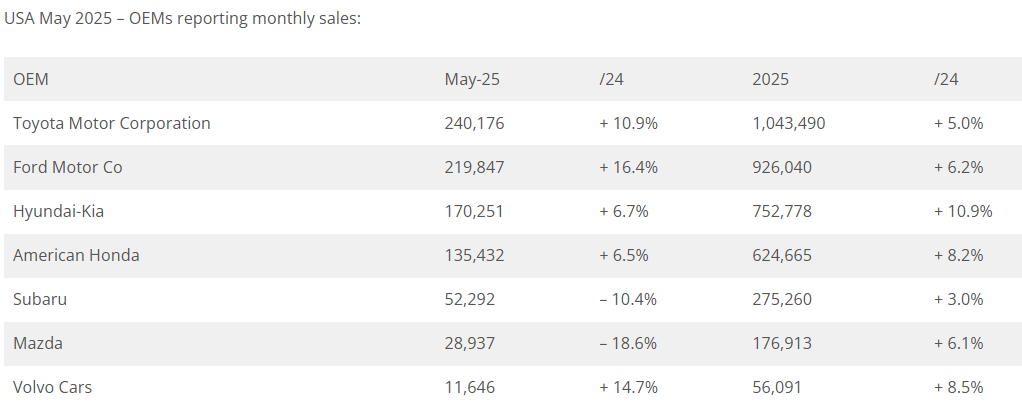Click Volvo's + 14.7% change value
The width and height of the screenshot is (1022, 405).
pos(628,387)
